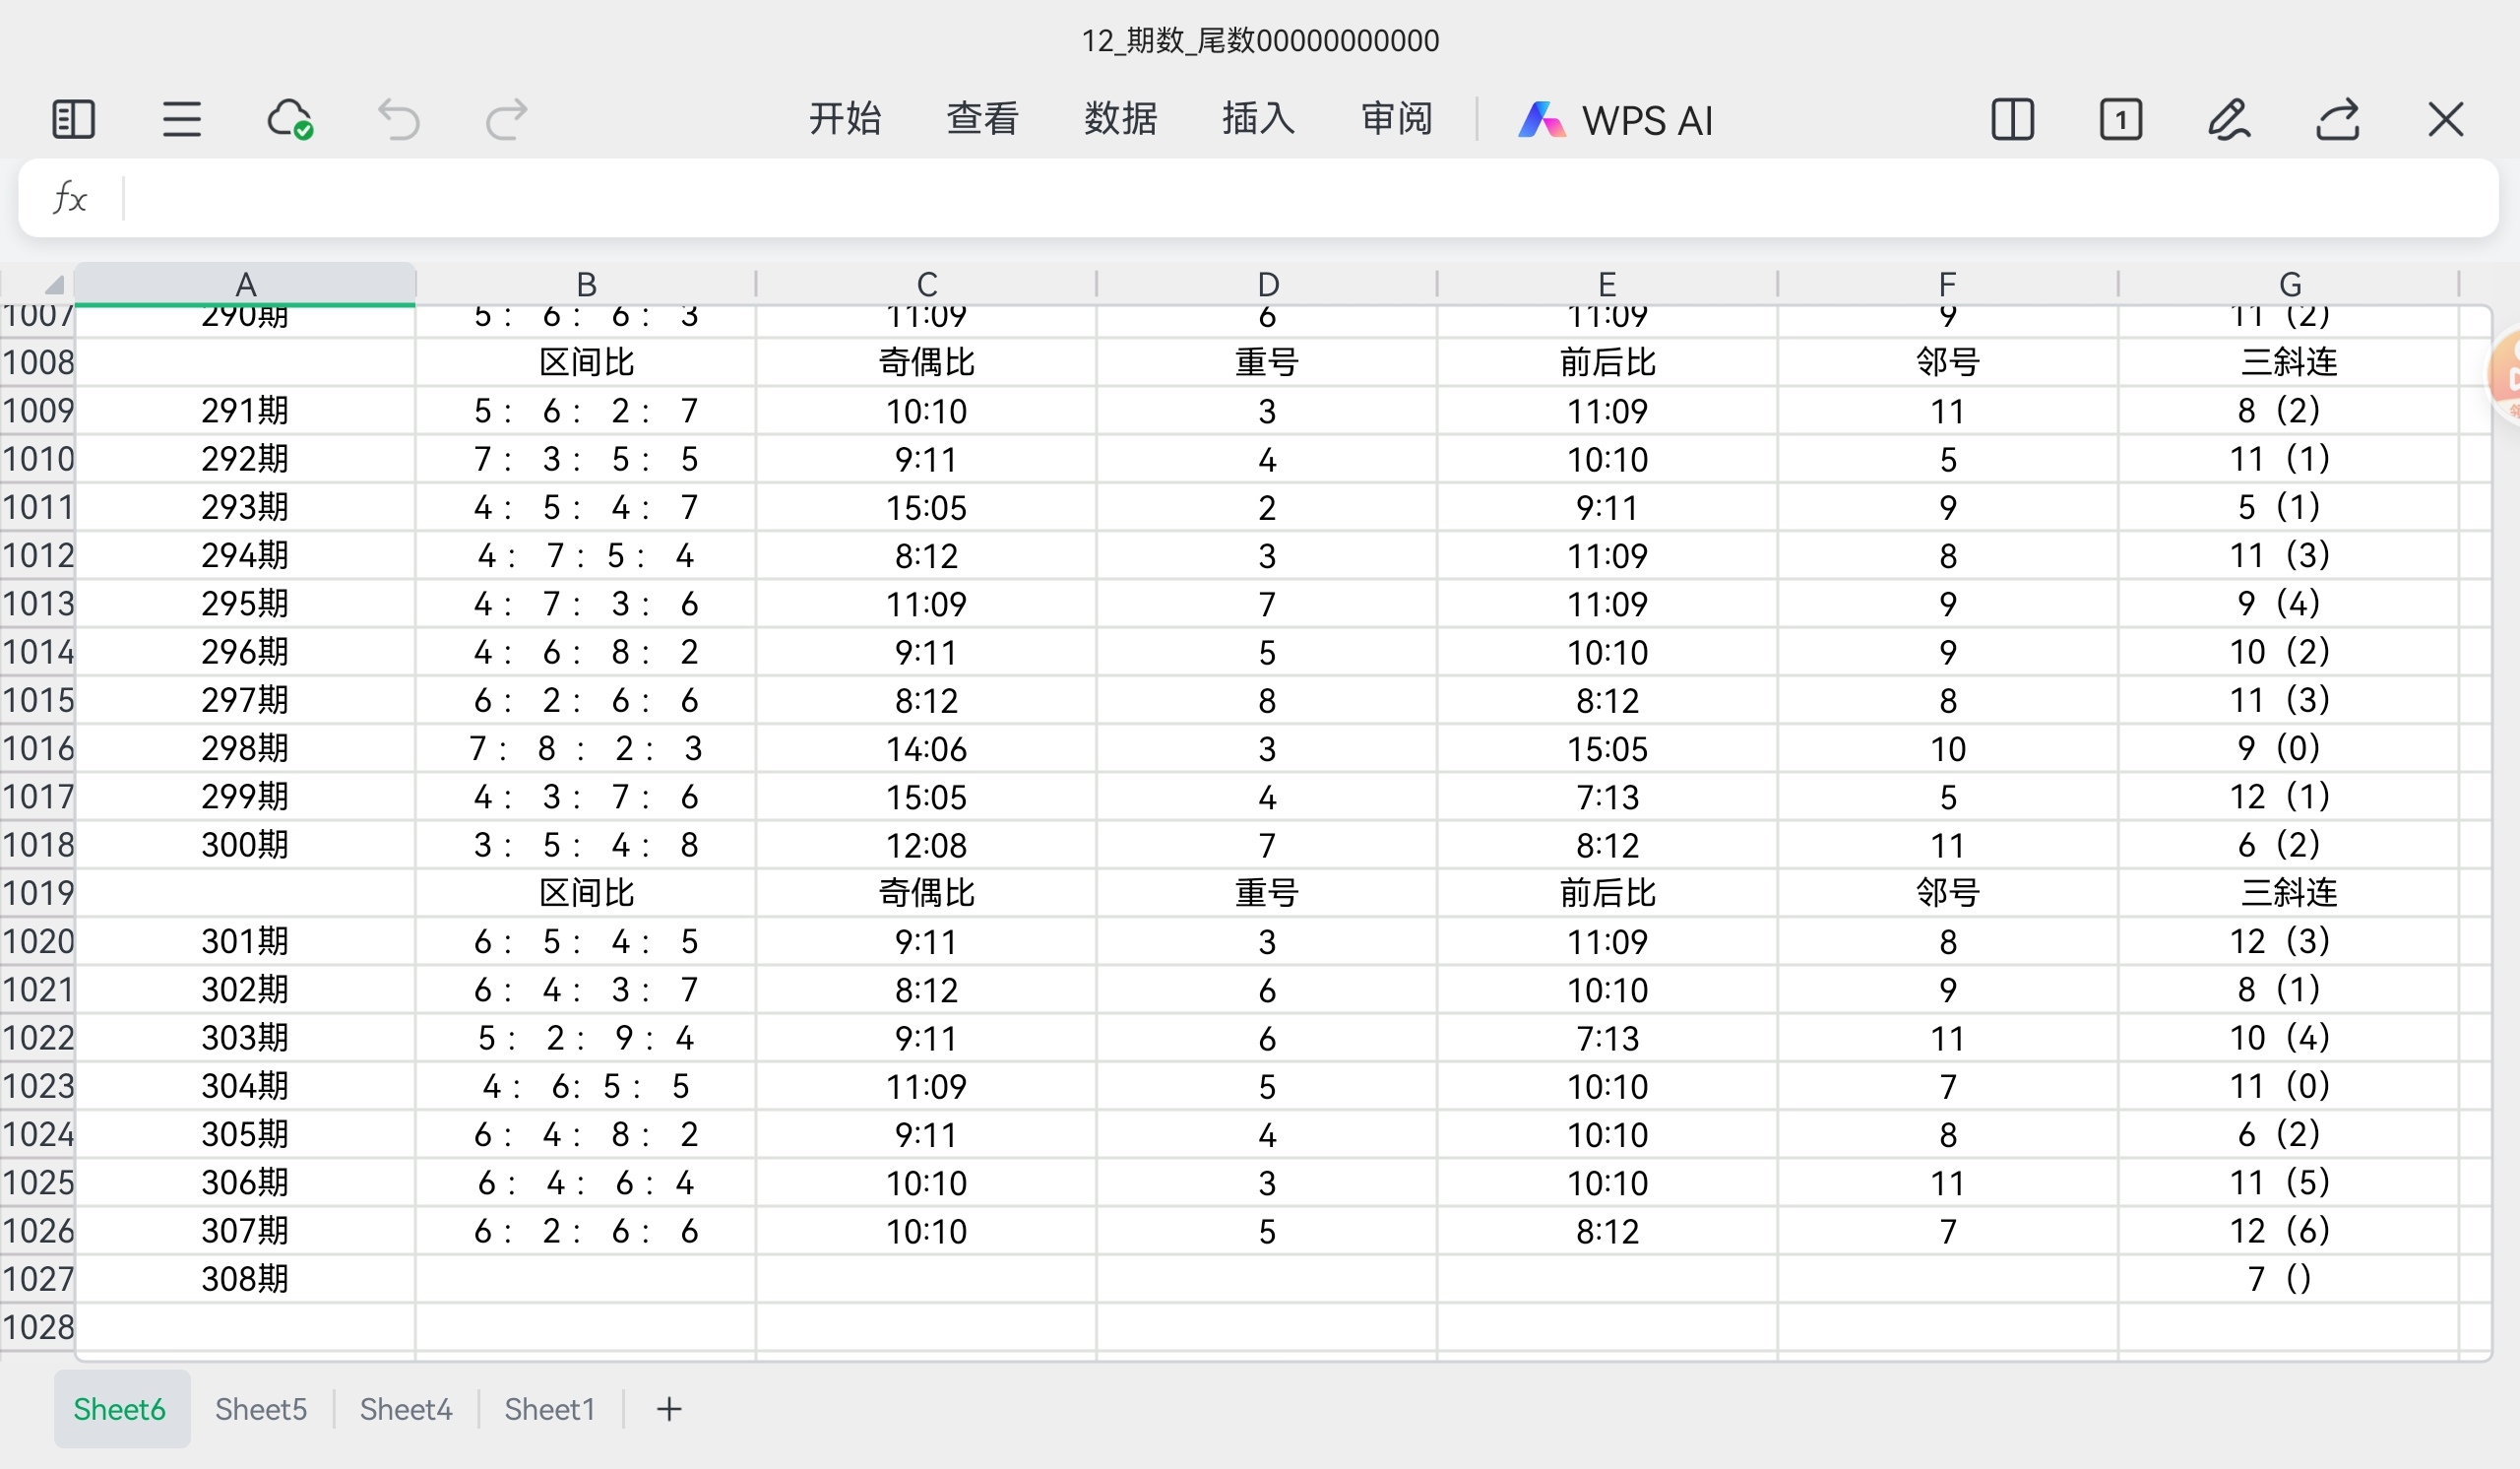This screenshot has width=2520, height=1469.
Task: Select column E header
Action: point(1607,284)
